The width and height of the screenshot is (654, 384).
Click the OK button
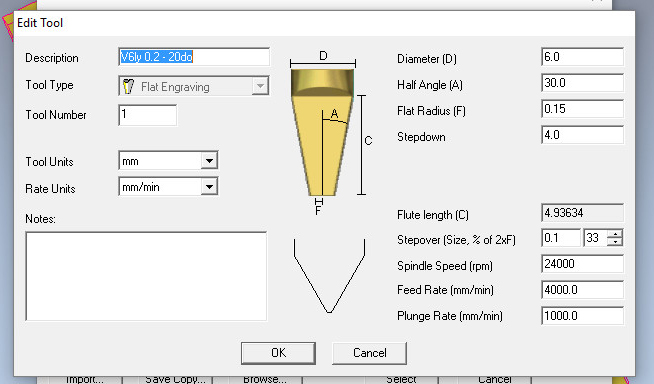[278, 353]
